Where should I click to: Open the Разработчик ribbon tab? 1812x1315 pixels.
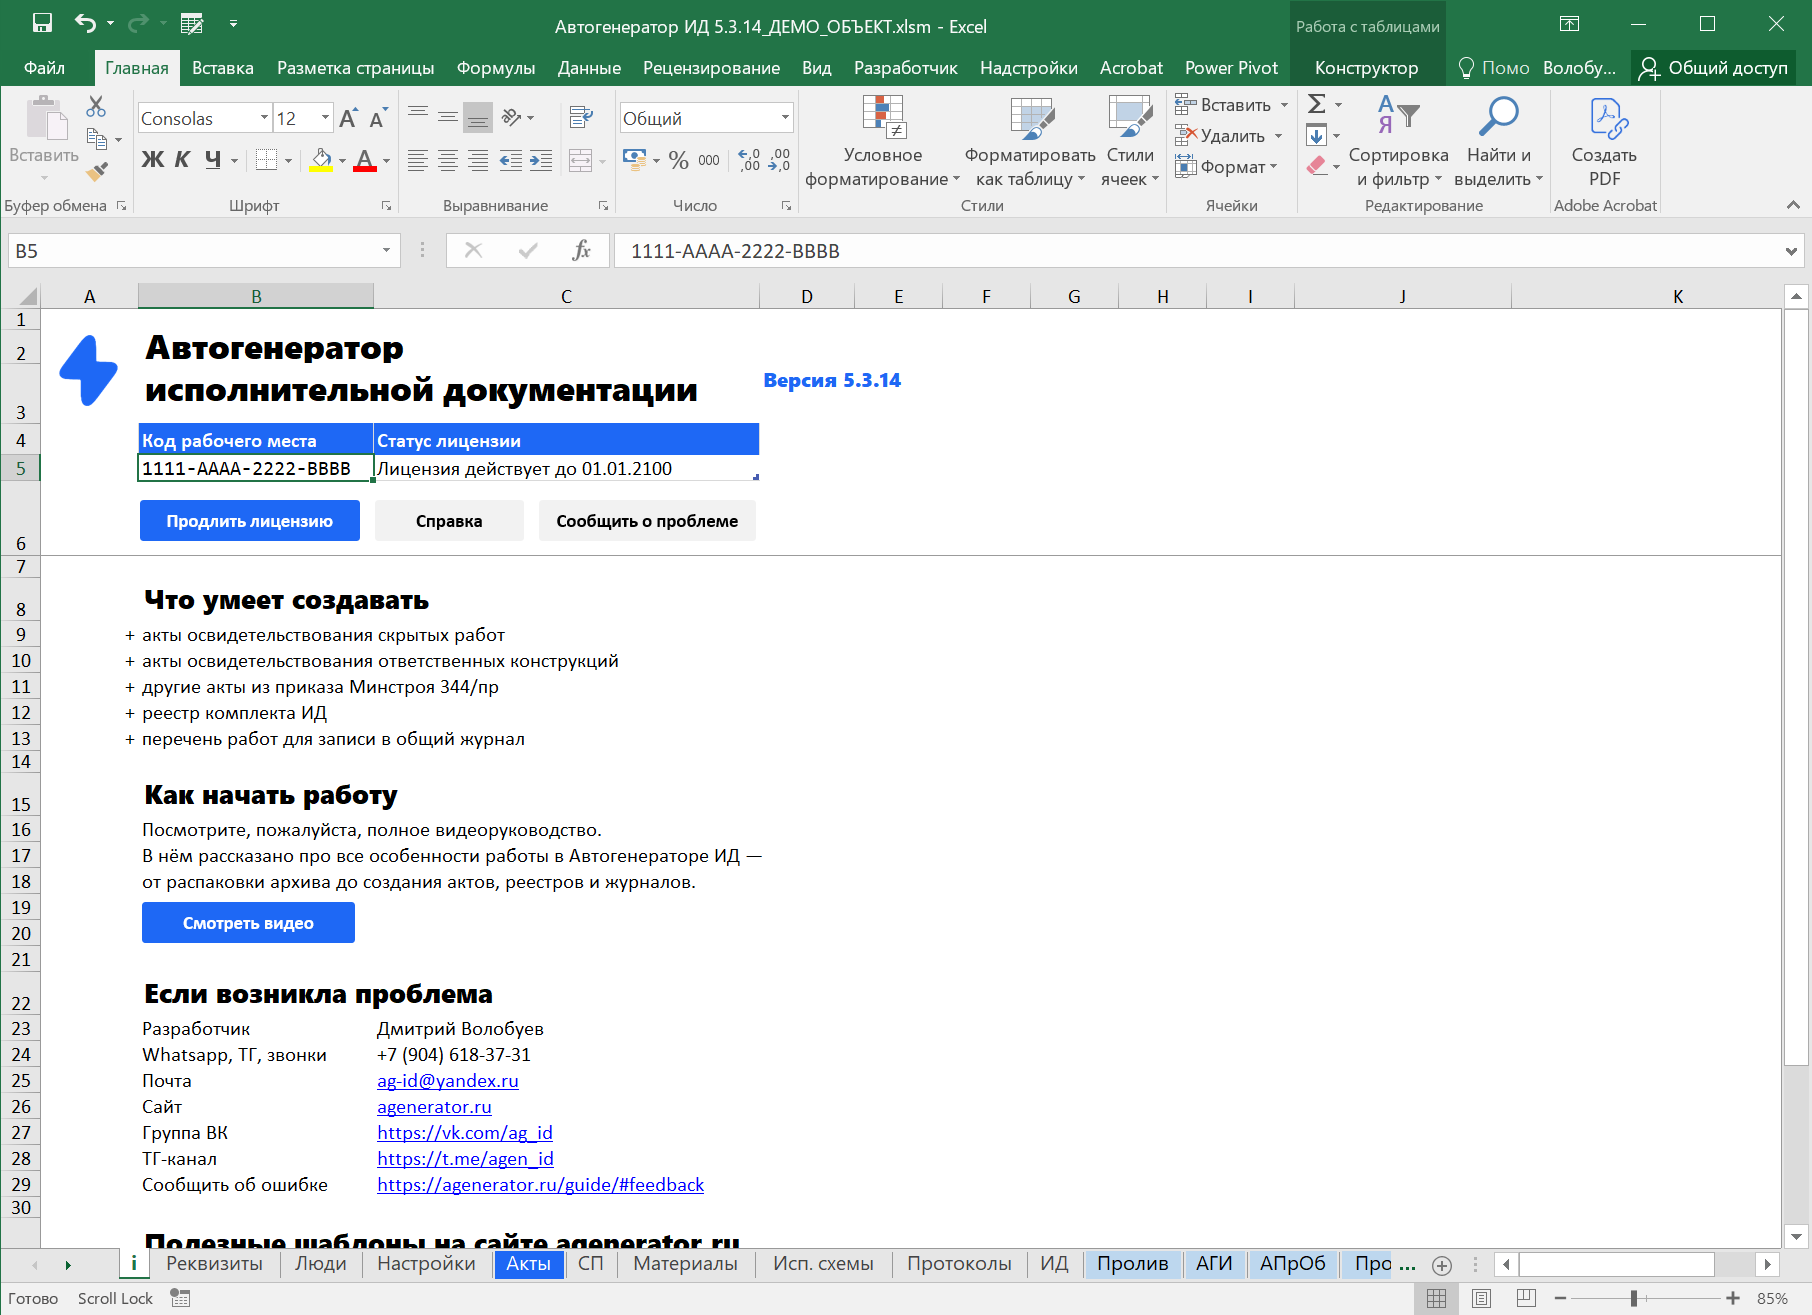905,68
